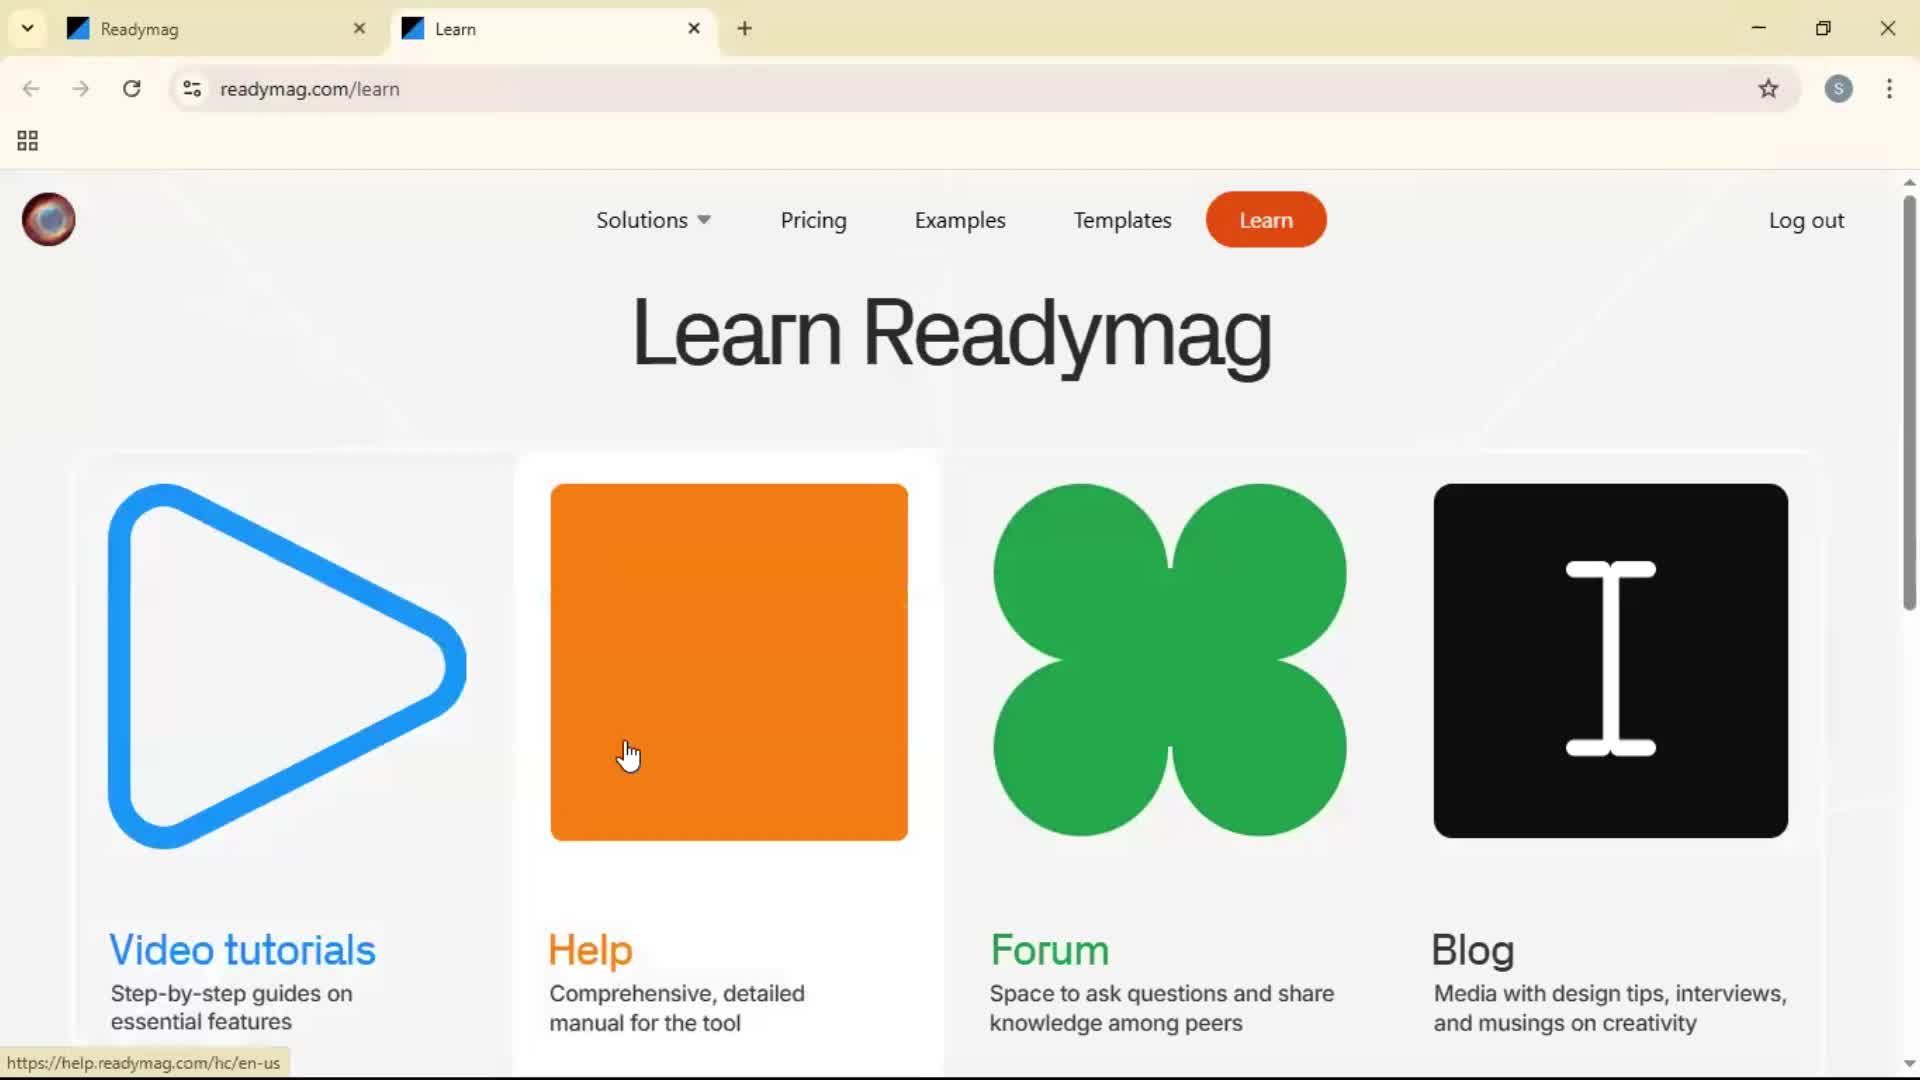Open the site information icon in address bar

(x=192, y=89)
